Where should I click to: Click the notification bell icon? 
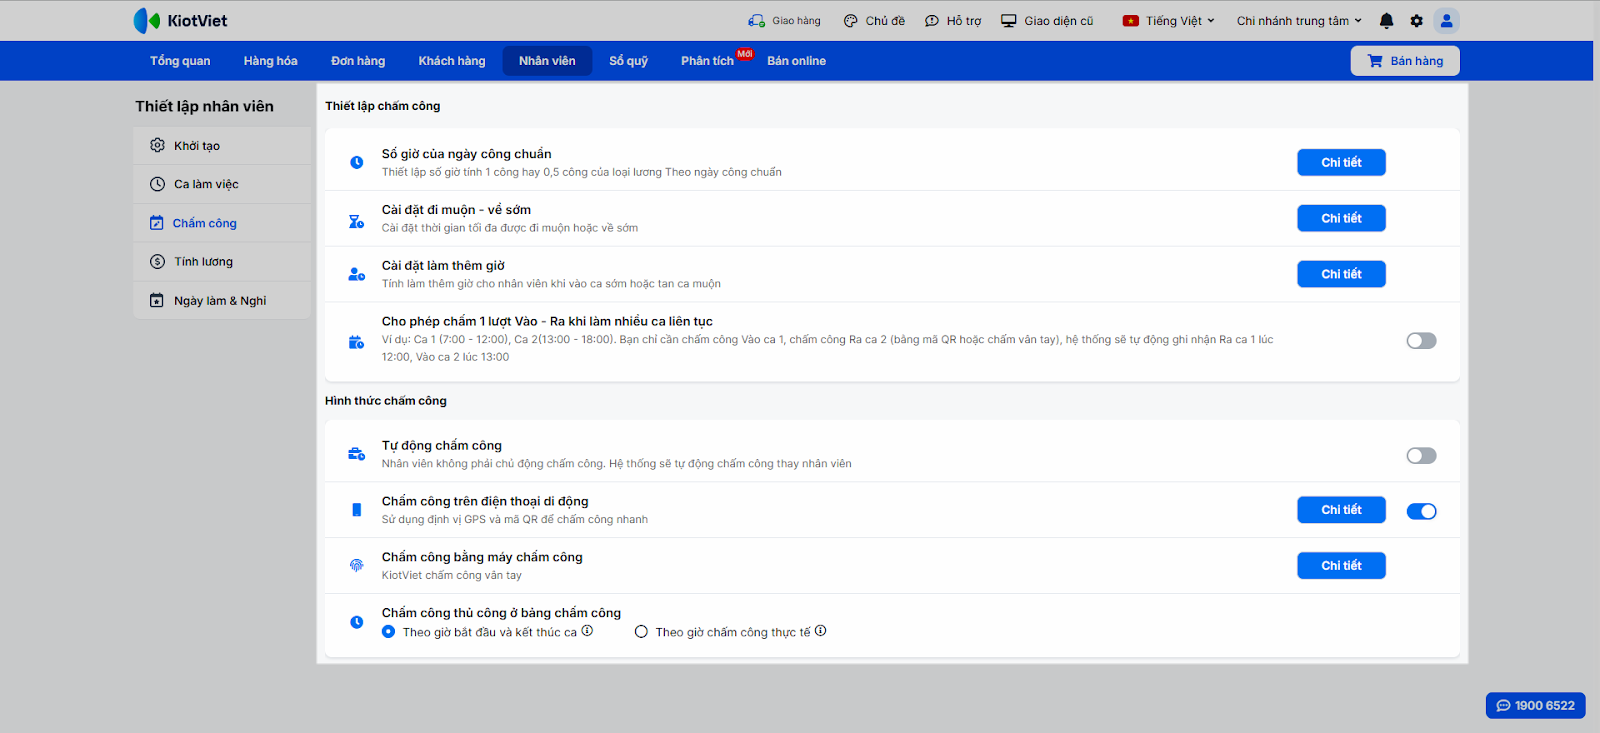(1386, 21)
